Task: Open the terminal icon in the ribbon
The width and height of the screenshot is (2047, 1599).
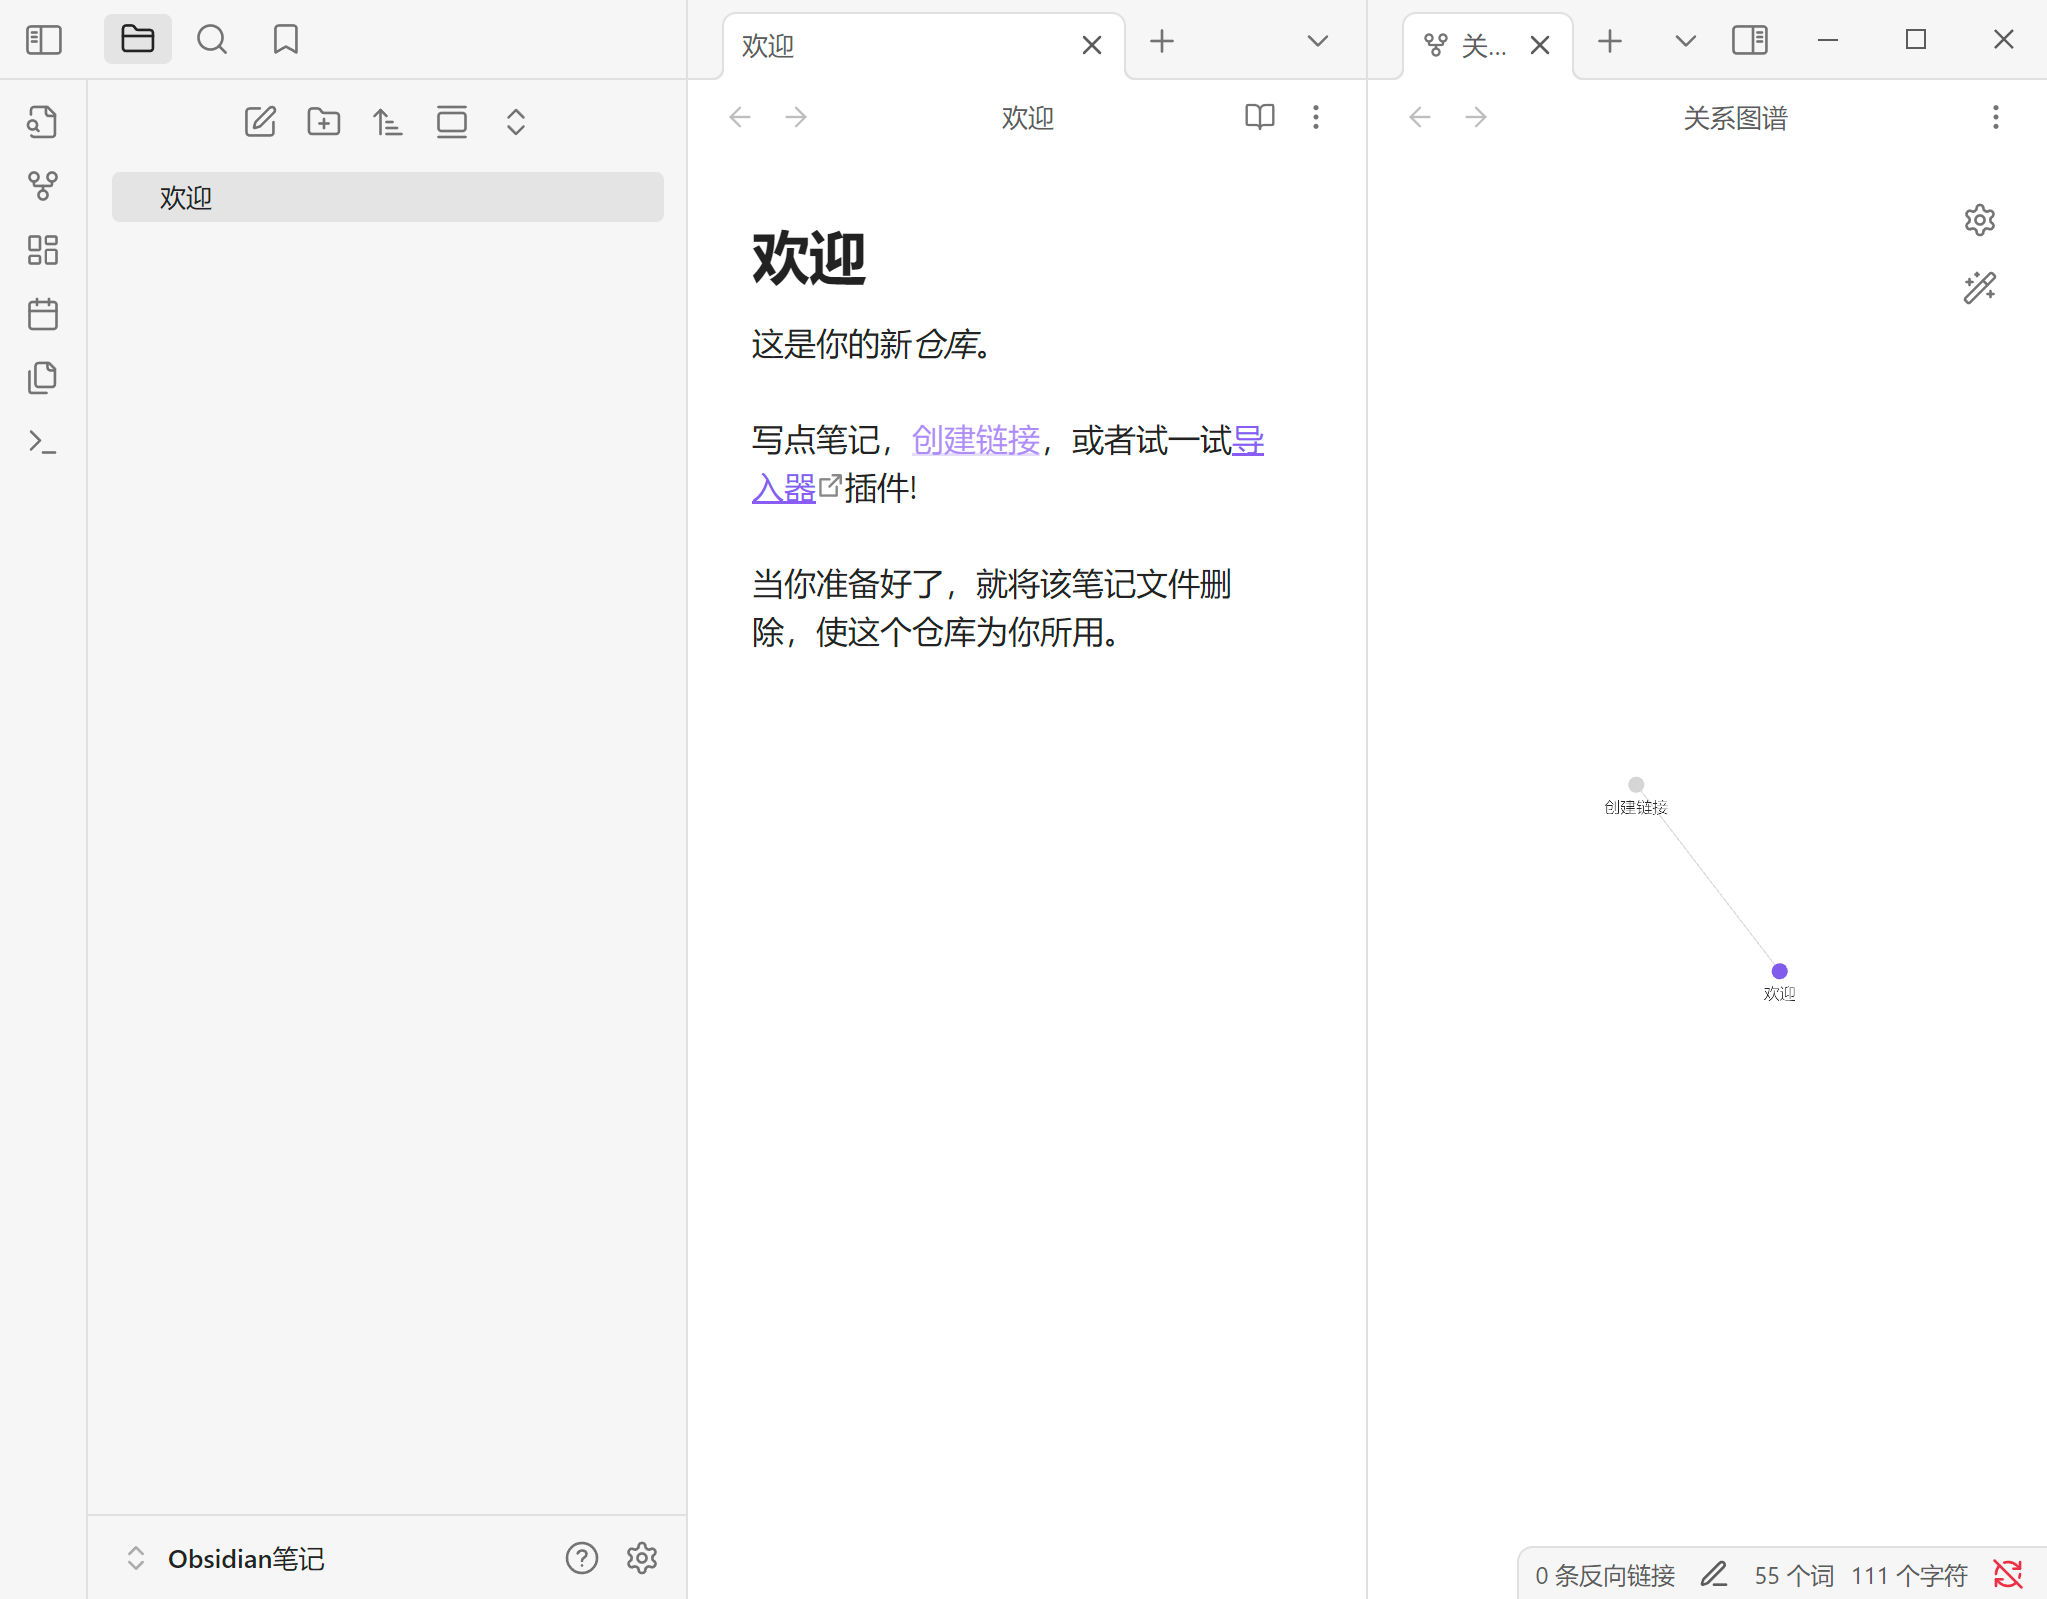Action: [x=42, y=440]
